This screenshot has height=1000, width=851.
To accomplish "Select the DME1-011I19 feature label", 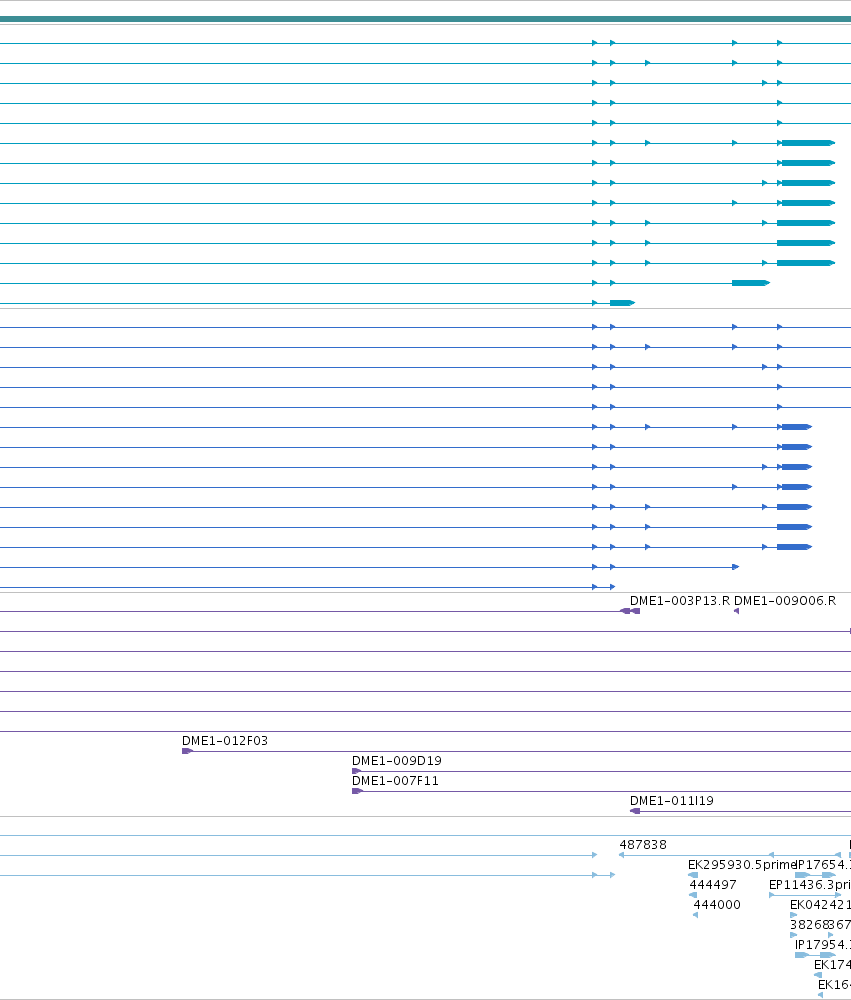I will [x=671, y=800].
